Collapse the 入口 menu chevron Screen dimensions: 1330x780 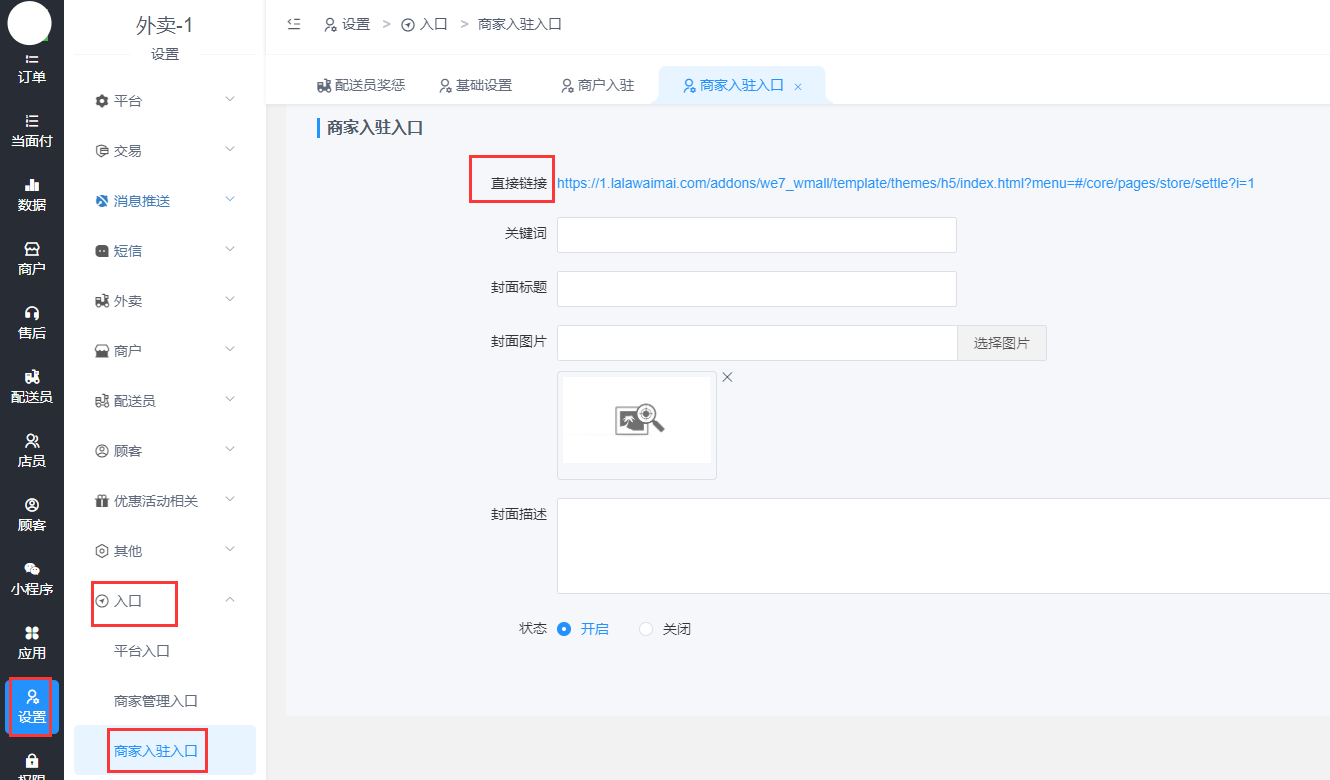[x=230, y=599]
